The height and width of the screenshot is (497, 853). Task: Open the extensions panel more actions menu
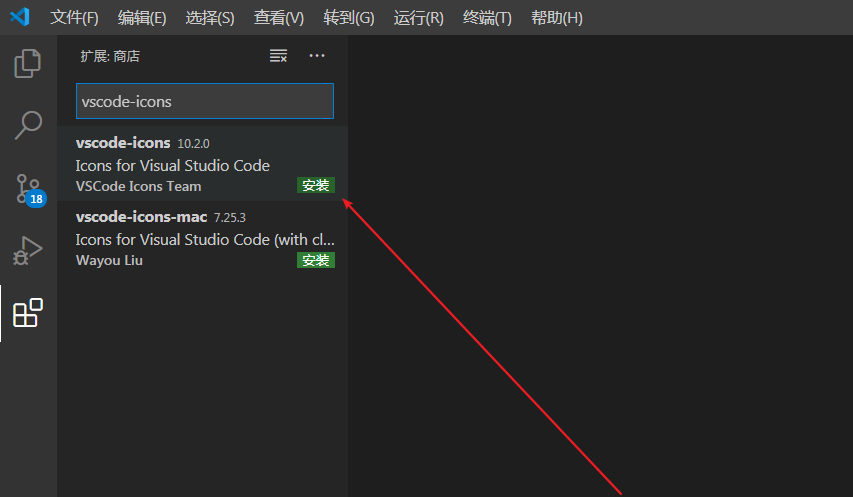pos(317,55)
